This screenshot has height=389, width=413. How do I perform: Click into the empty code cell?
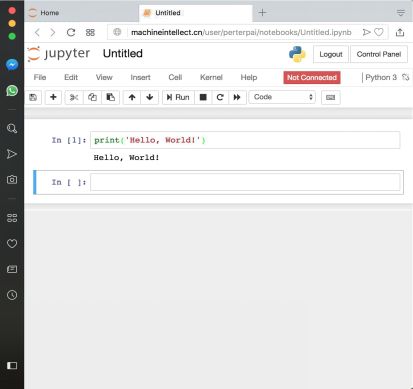[x=245, y=182]
